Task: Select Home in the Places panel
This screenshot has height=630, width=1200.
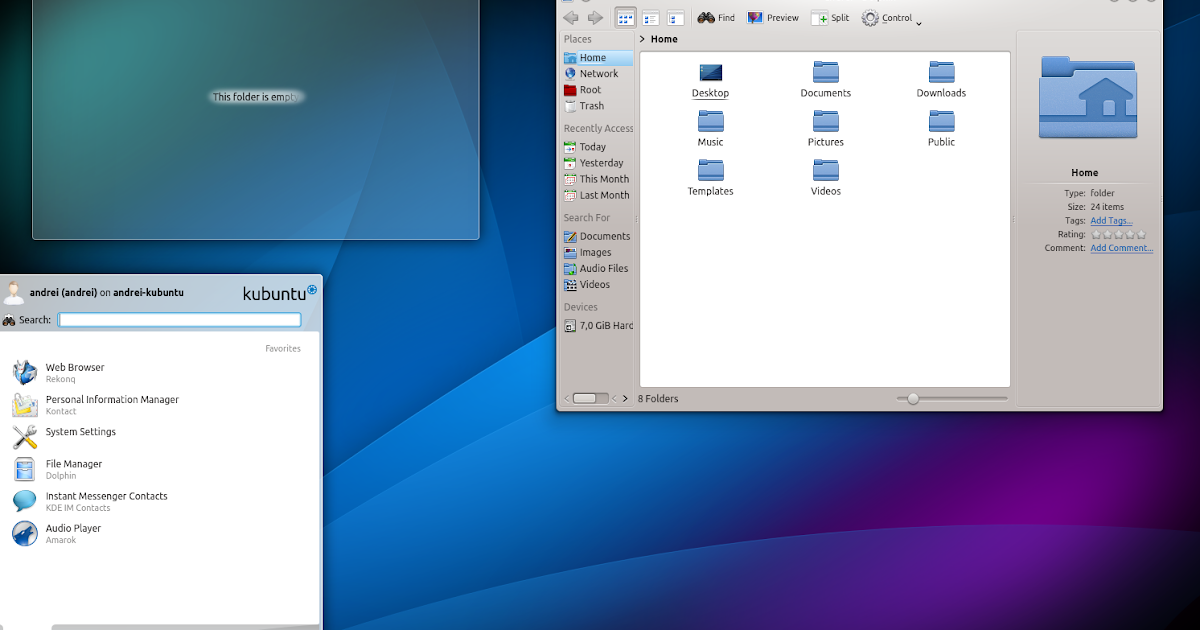Action: (598, 58)
